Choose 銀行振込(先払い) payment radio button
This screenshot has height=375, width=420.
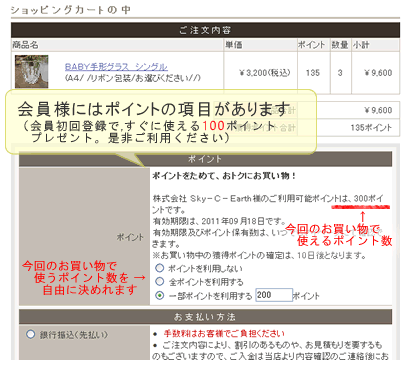(30, 334)
